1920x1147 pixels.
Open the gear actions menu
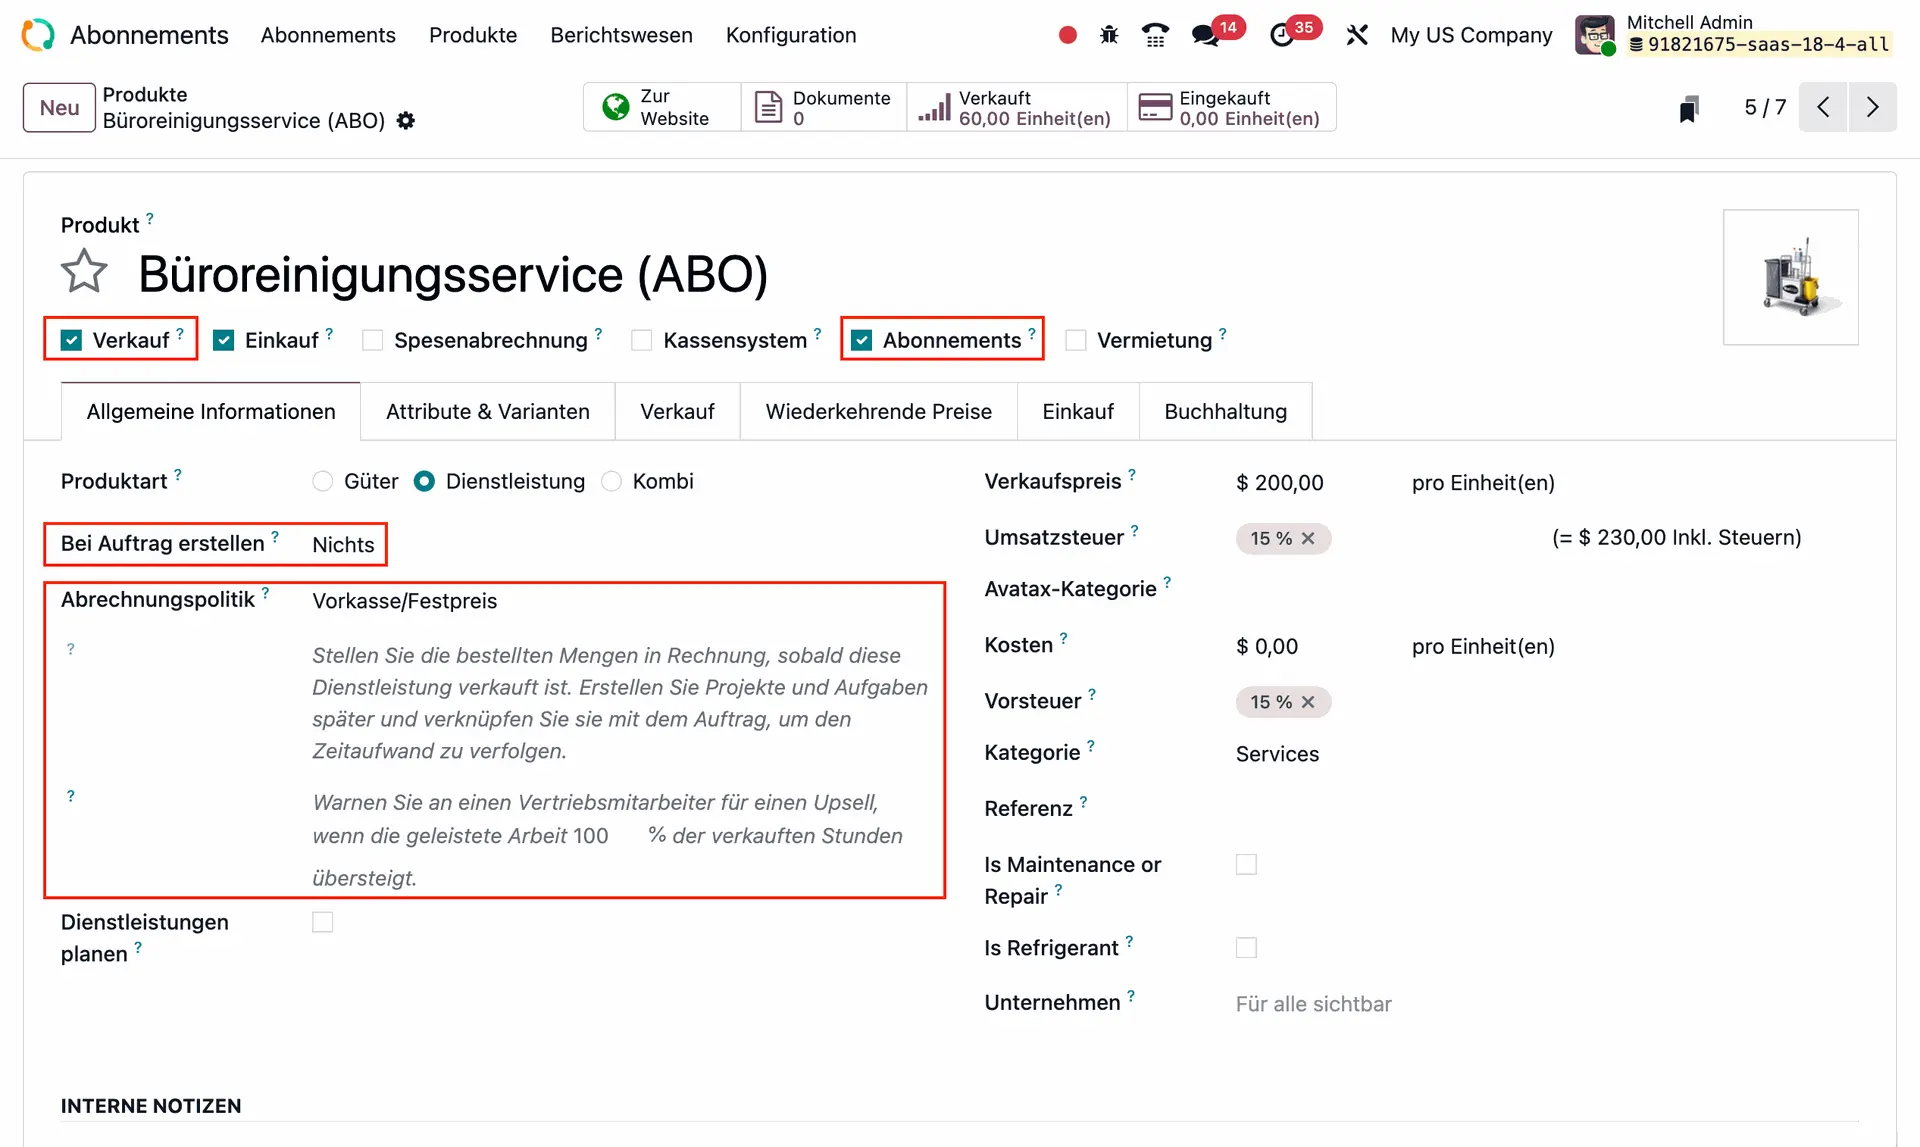405,121
